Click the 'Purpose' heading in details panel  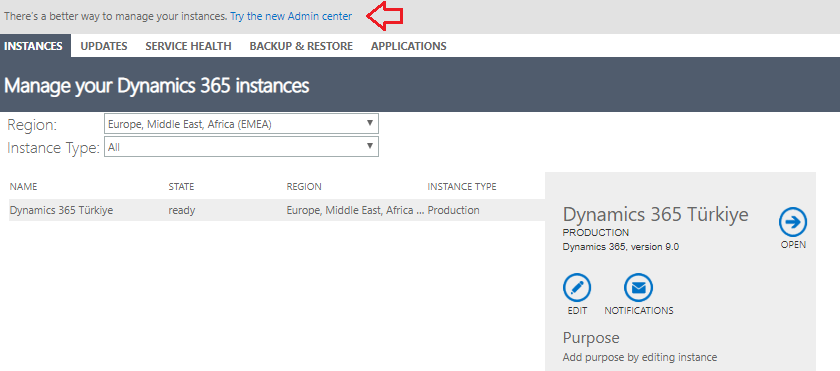pyautogui.click(x=591, y=338)
